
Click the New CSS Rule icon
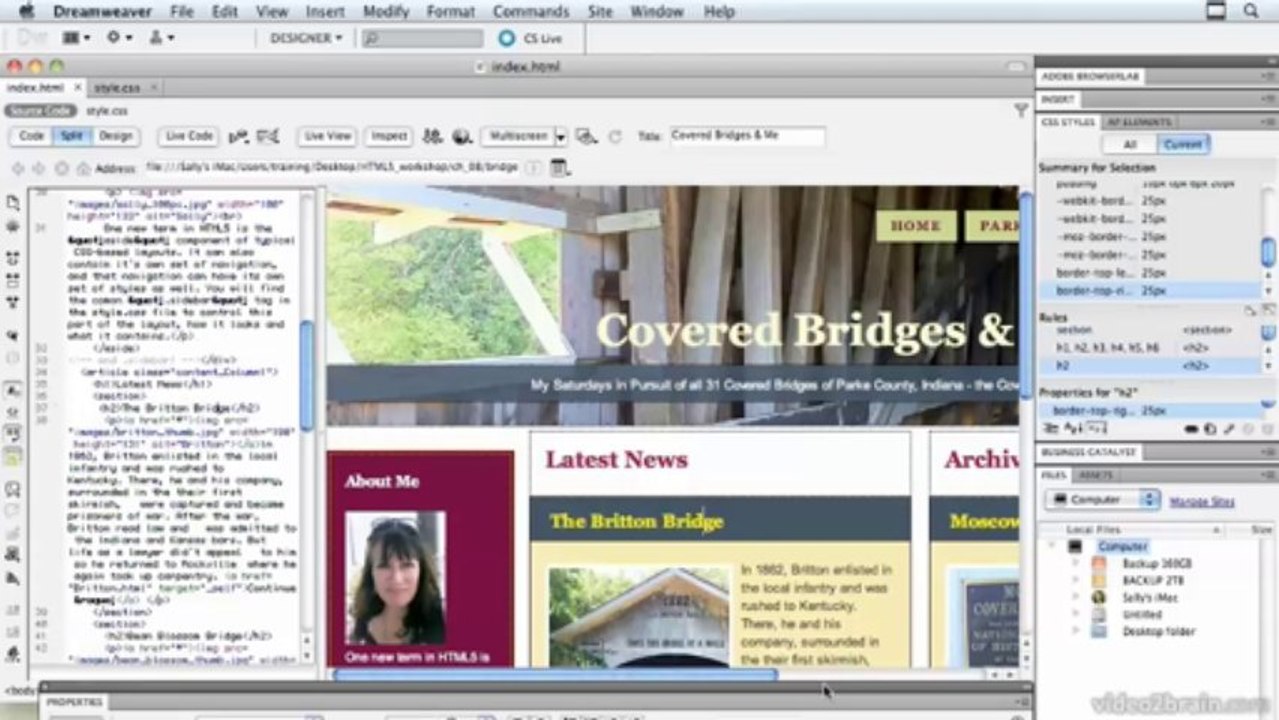pyautogui.click(x=1211, y=429)
